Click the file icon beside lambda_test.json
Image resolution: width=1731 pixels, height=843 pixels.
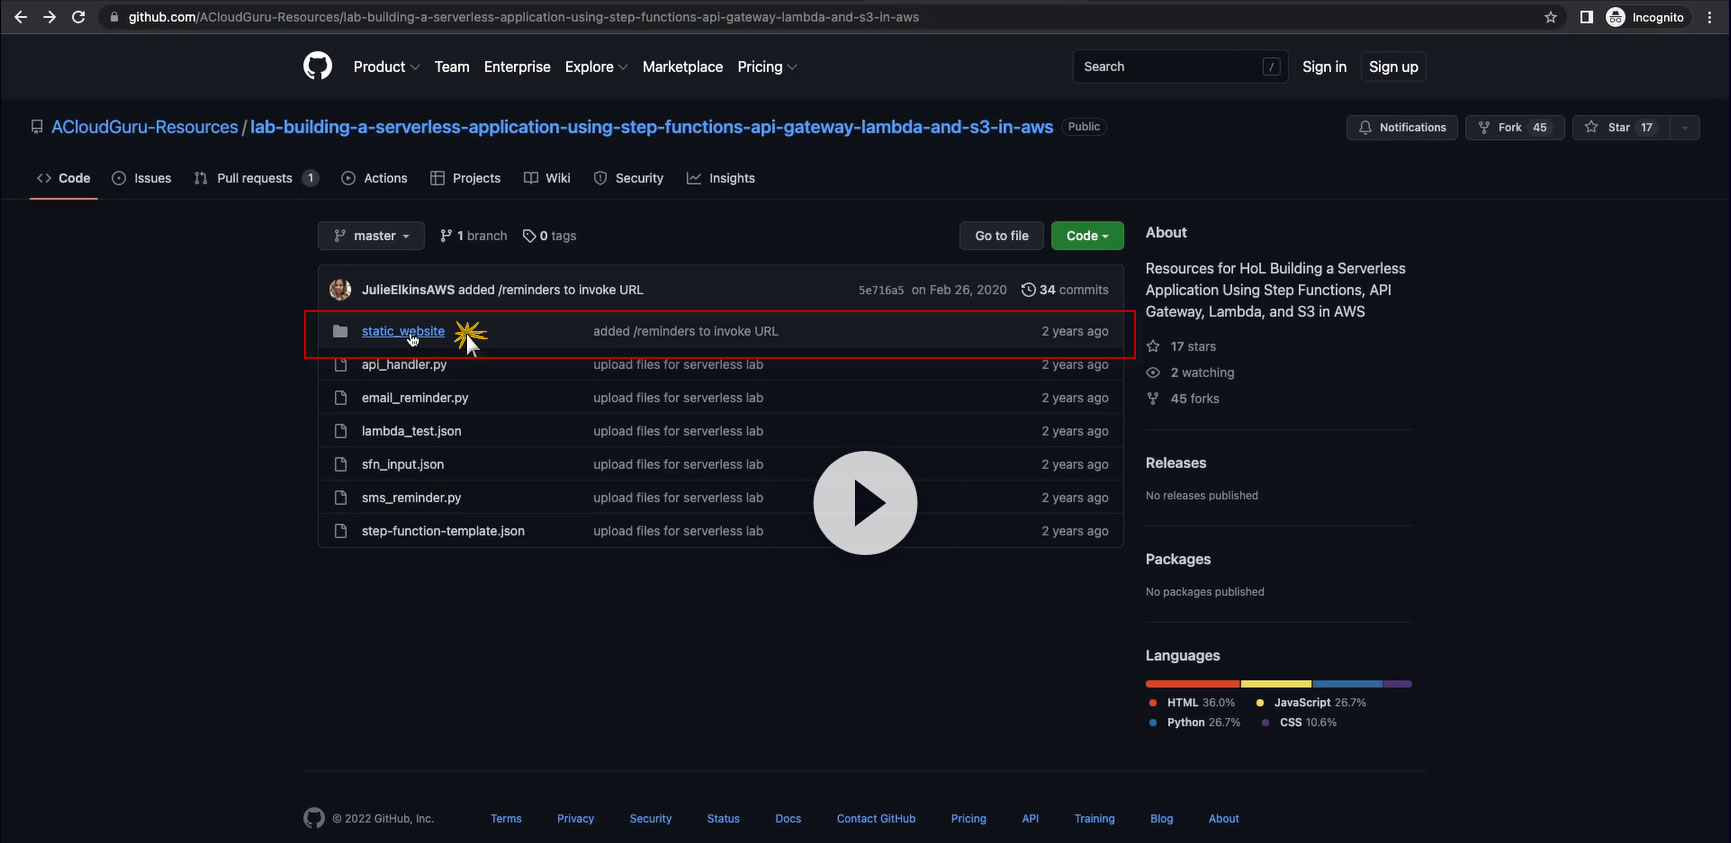340,431
